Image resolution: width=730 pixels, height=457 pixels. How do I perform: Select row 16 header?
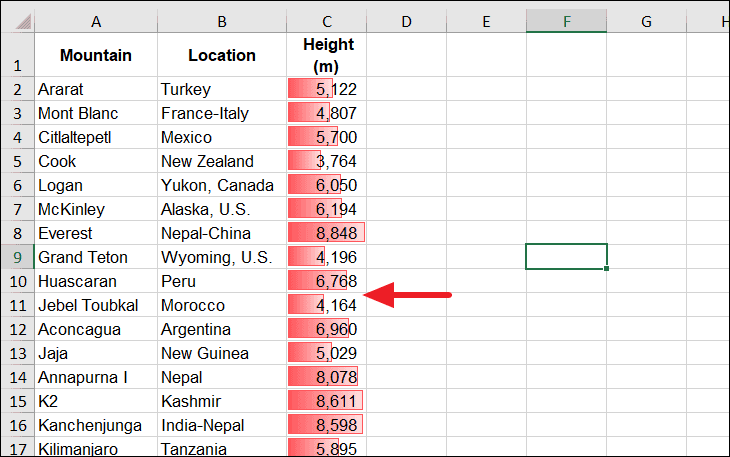coord(17,425)
